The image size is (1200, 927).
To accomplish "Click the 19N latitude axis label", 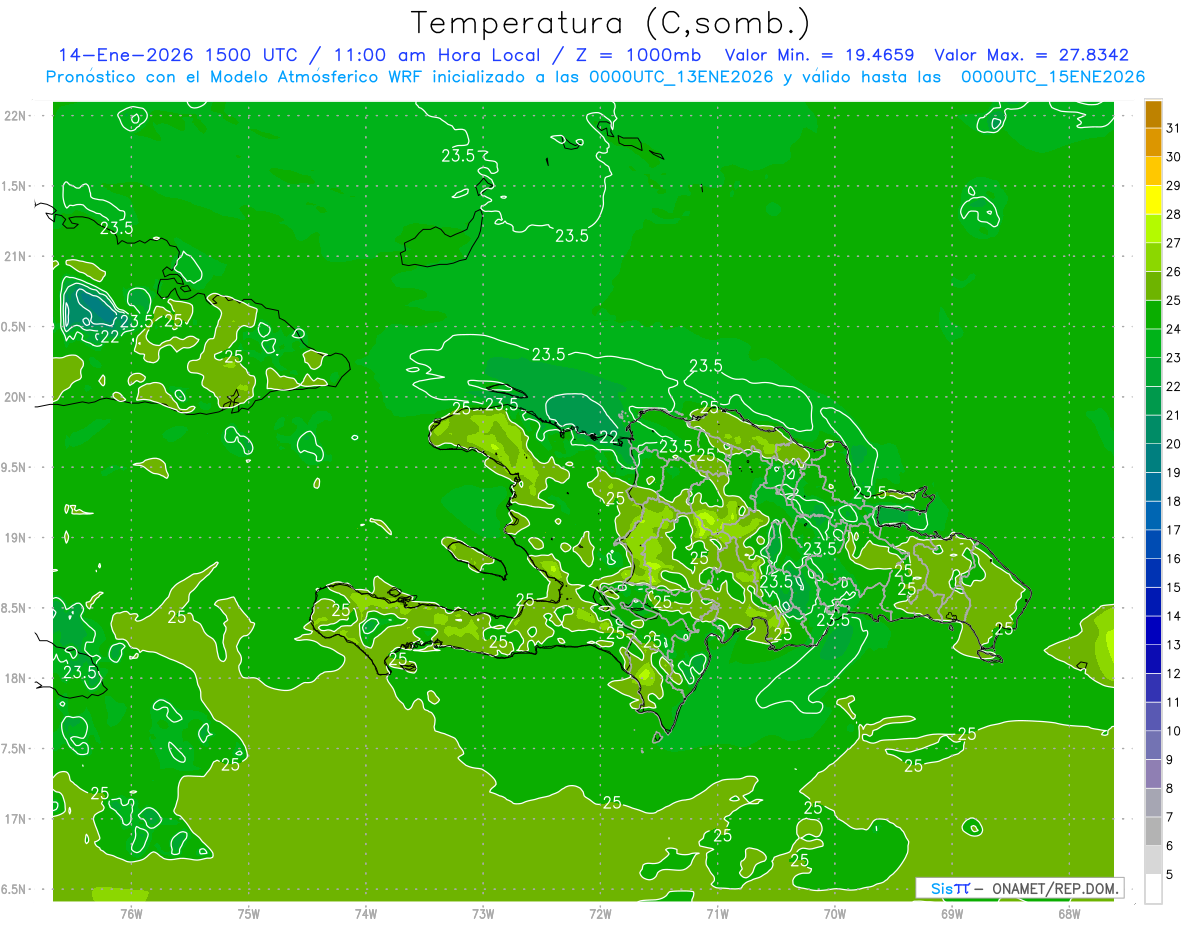I will pos(16,537).
